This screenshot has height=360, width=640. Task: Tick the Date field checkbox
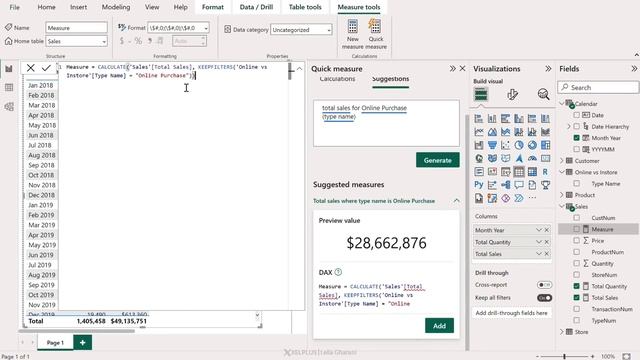click(576, 115)
